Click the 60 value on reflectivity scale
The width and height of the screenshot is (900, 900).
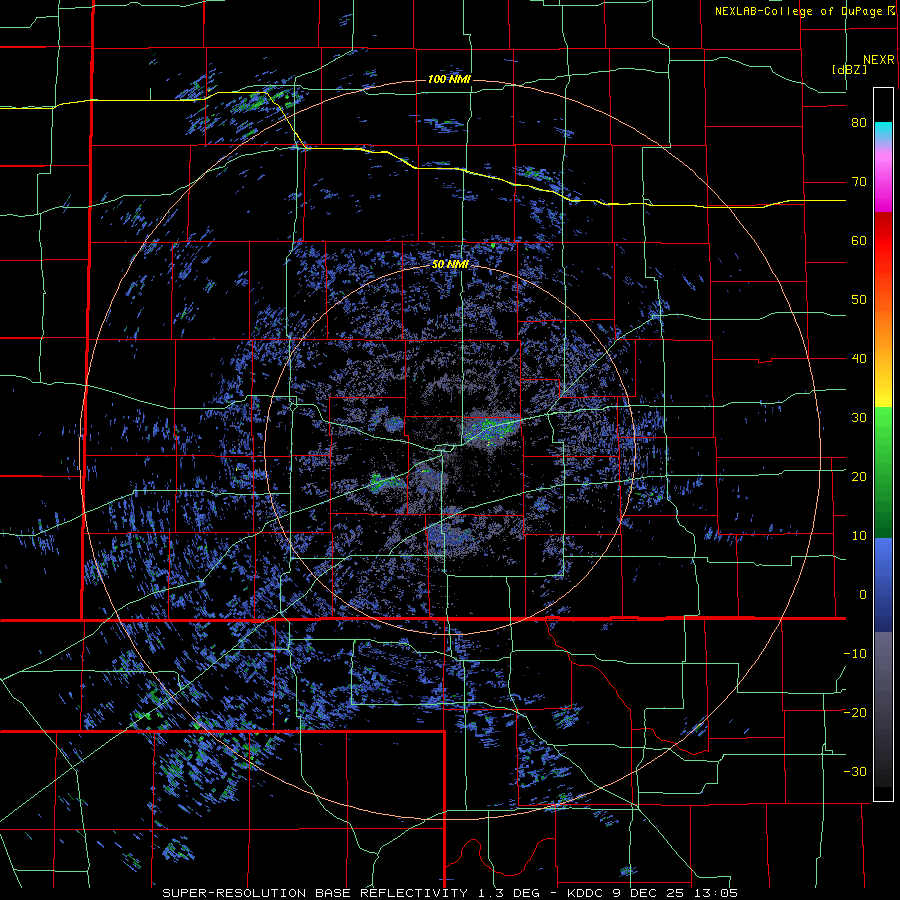click(859, 240)
